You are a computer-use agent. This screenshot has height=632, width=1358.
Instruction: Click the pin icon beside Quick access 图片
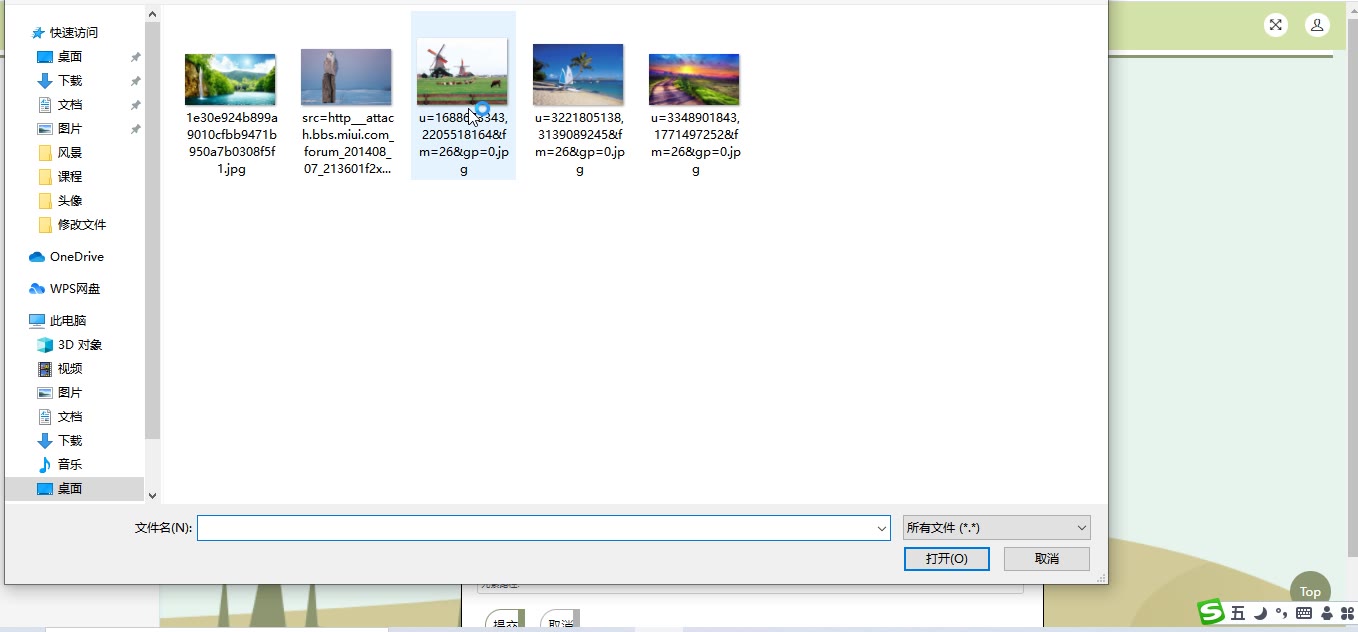click(135, 129)
